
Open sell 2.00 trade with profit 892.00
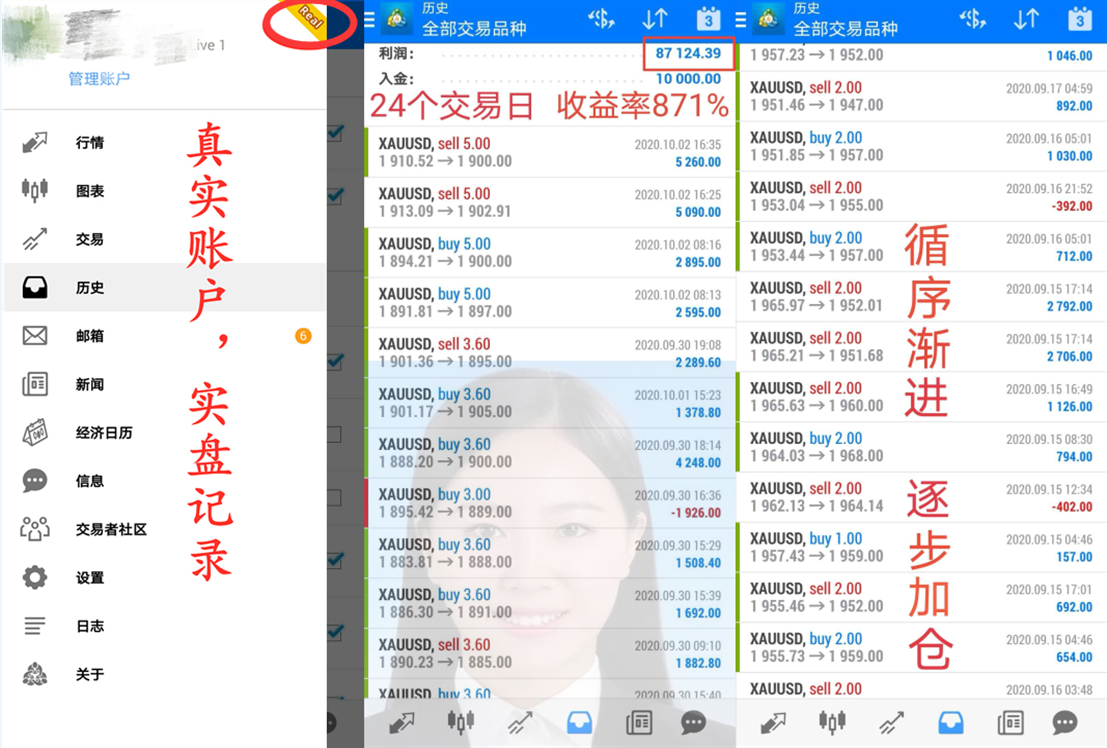(921, 96)
